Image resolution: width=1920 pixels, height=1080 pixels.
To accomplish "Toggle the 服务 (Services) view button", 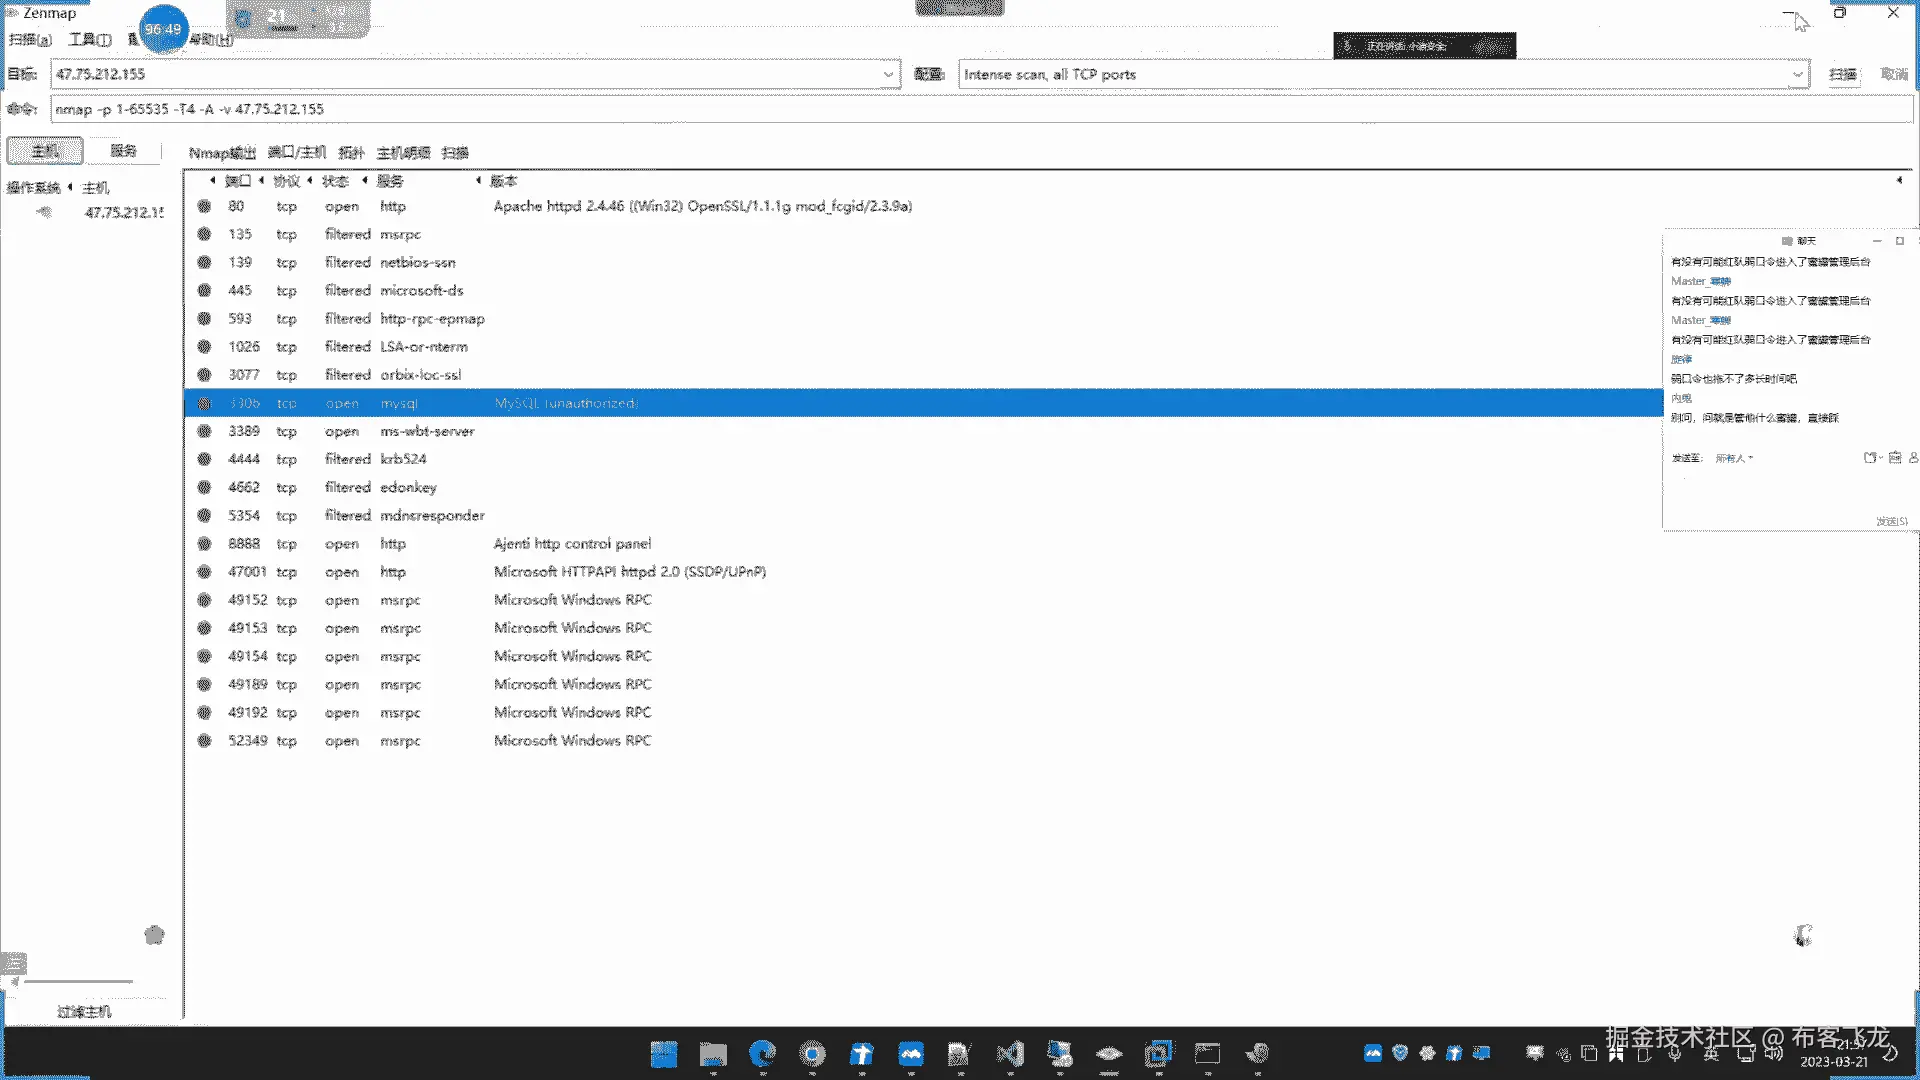I will pos(123,151).
